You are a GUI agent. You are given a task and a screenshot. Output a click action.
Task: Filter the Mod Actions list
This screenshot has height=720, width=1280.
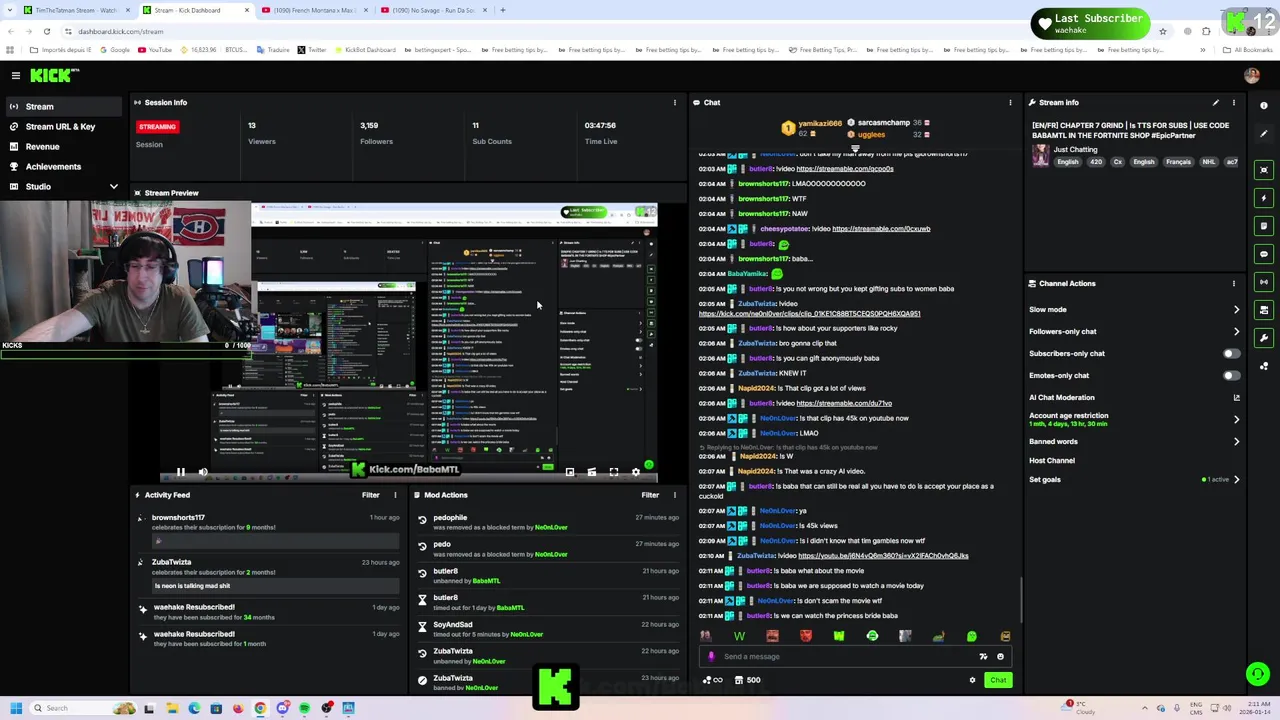coord(650,495)
